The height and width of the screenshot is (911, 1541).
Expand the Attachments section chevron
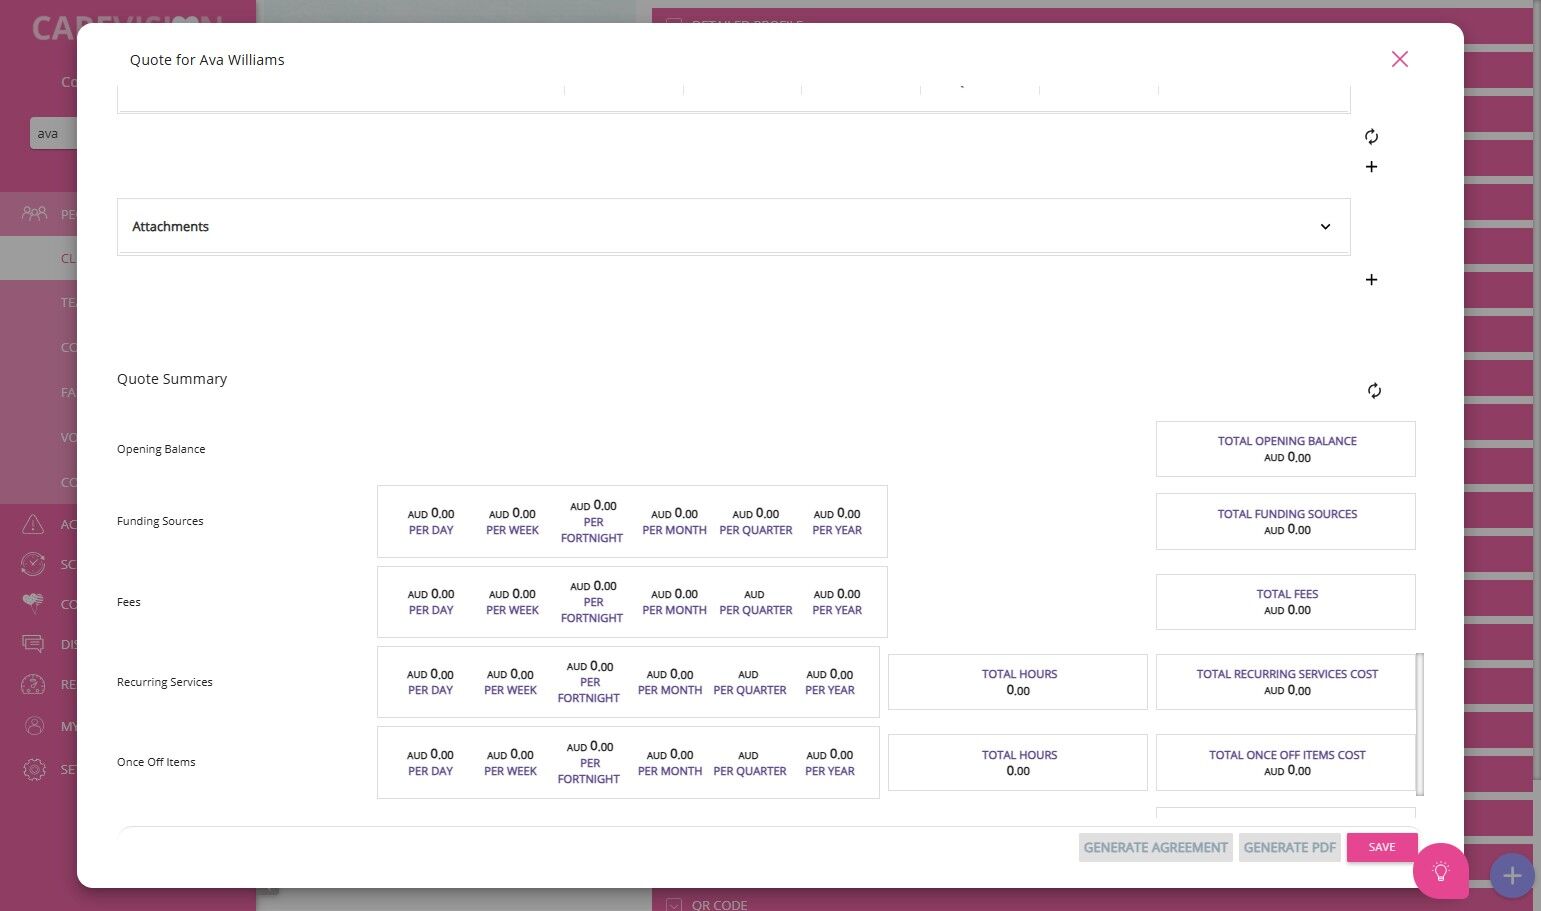pyautogui.click(x=1325, y=227)
